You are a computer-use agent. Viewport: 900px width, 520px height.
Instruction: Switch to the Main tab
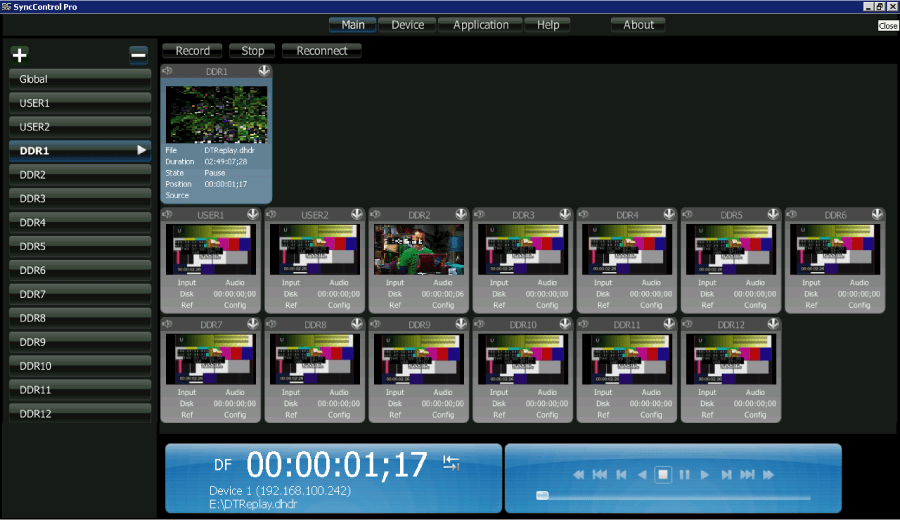point(352,25)
